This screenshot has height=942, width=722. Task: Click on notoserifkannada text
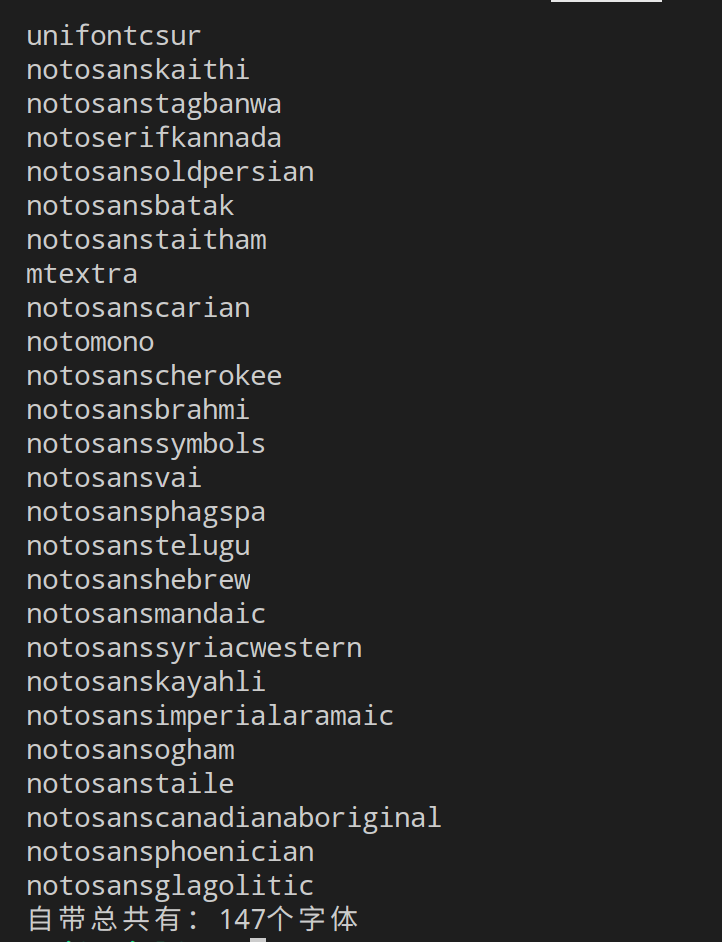click(154, 138)
